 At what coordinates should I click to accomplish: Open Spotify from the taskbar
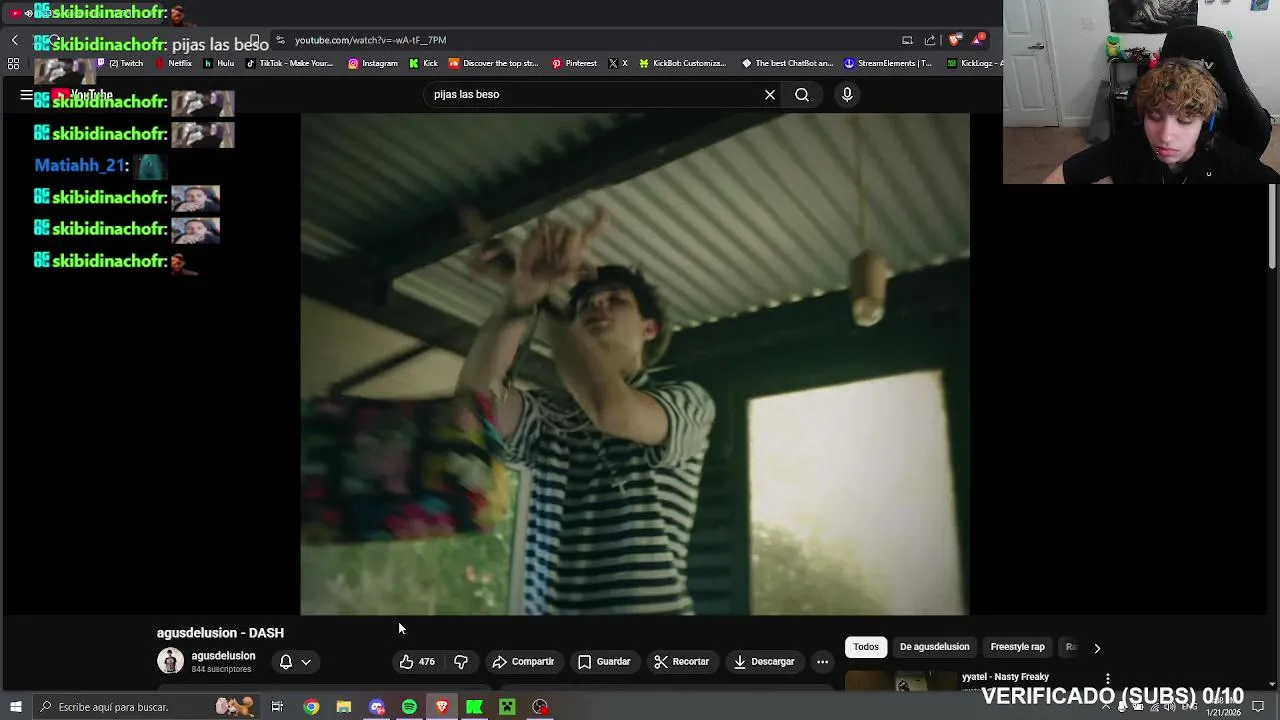point(409,707)
